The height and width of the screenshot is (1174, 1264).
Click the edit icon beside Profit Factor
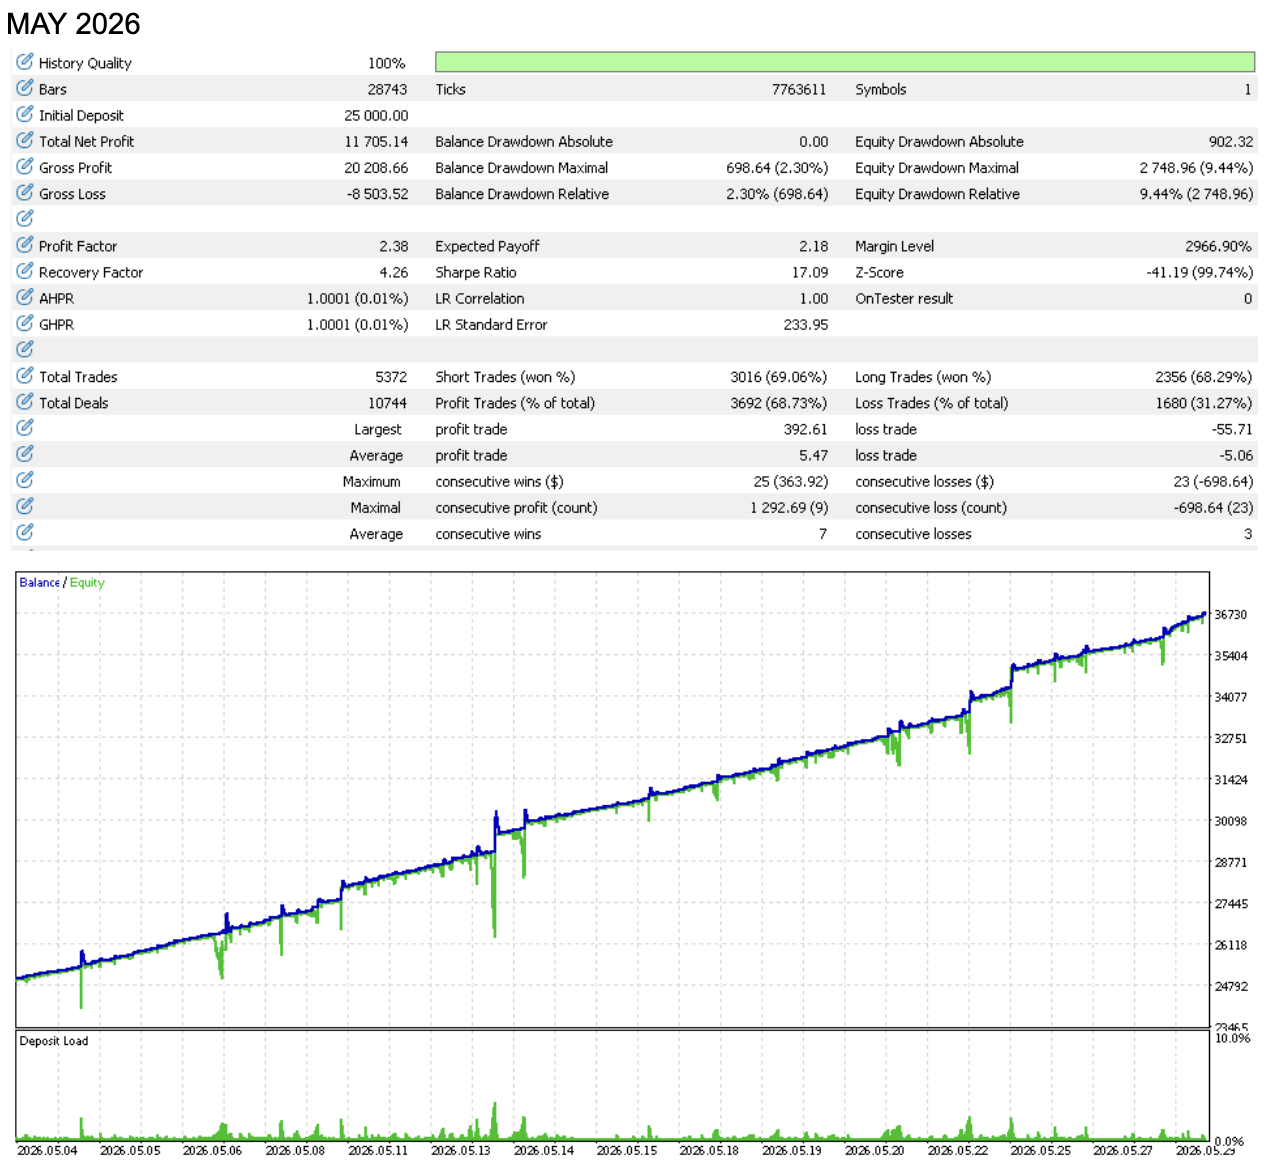pyautogui.click(x=25, y=245)
